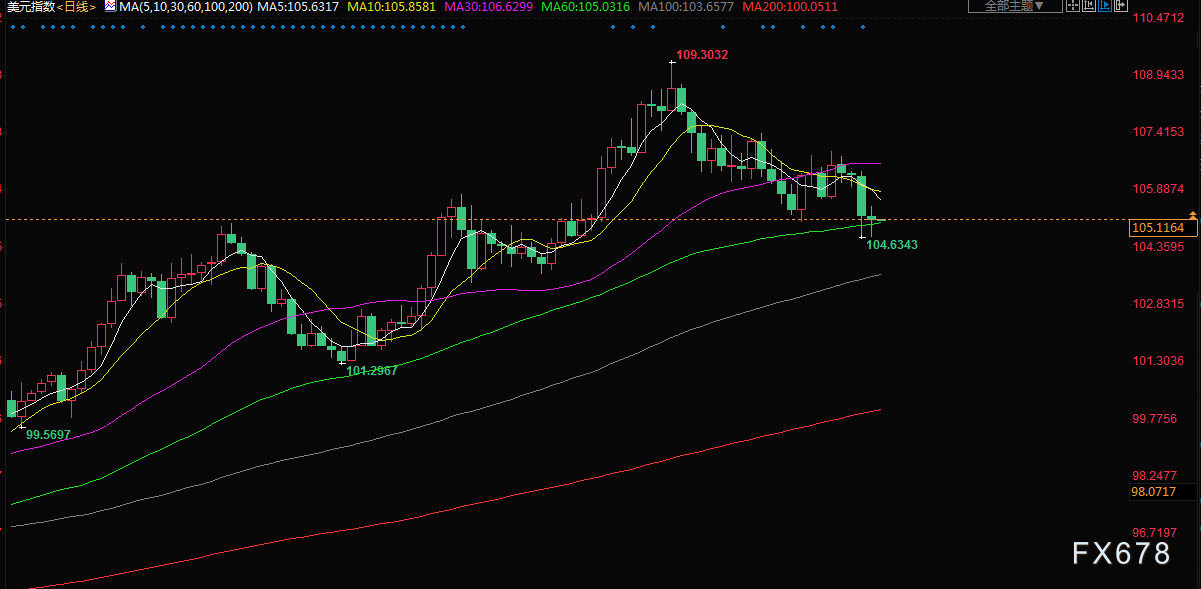Click the MA10:105.8581 value

tap(392, 6)
